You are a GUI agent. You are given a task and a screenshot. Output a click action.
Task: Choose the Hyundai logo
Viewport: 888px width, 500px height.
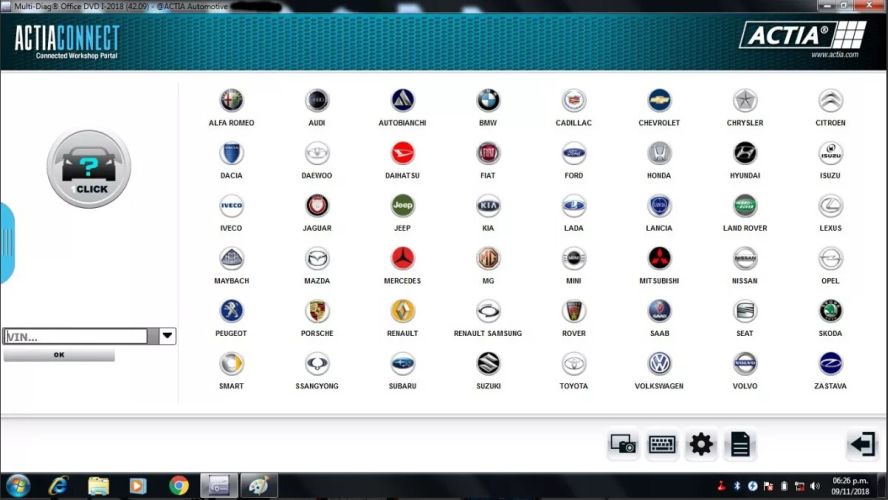745,153
